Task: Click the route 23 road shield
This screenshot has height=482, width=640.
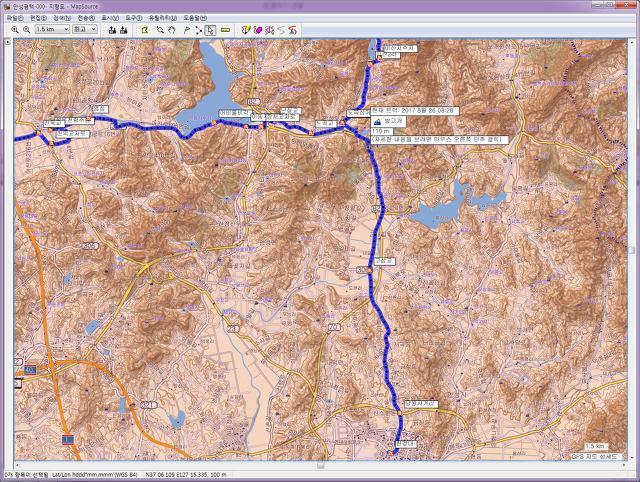Action: click(233, 329)
